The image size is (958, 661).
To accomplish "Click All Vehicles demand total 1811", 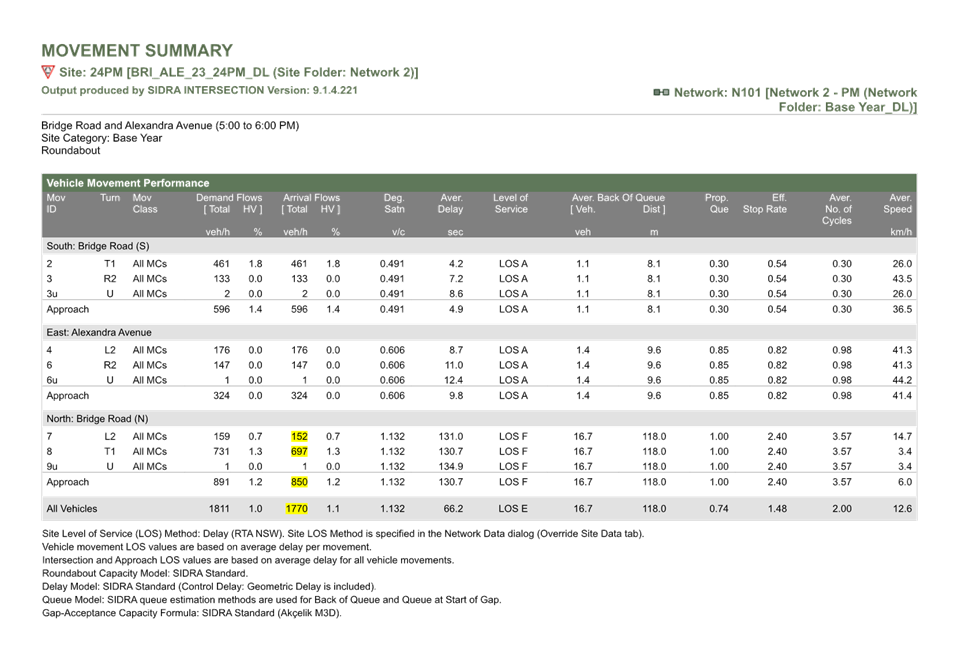I will point(219,509).
